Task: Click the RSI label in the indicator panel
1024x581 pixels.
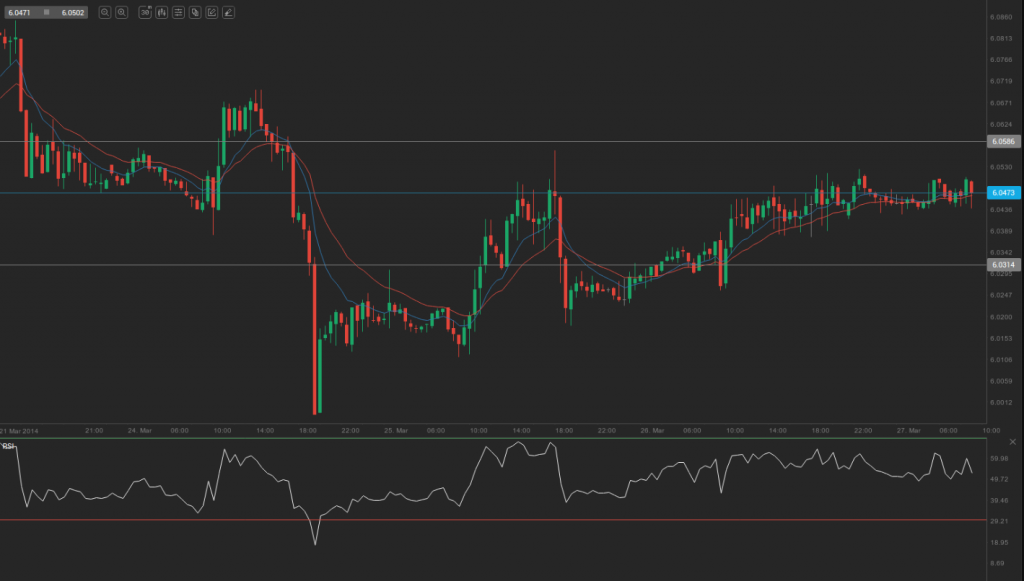Action: [x=8, y=448]
